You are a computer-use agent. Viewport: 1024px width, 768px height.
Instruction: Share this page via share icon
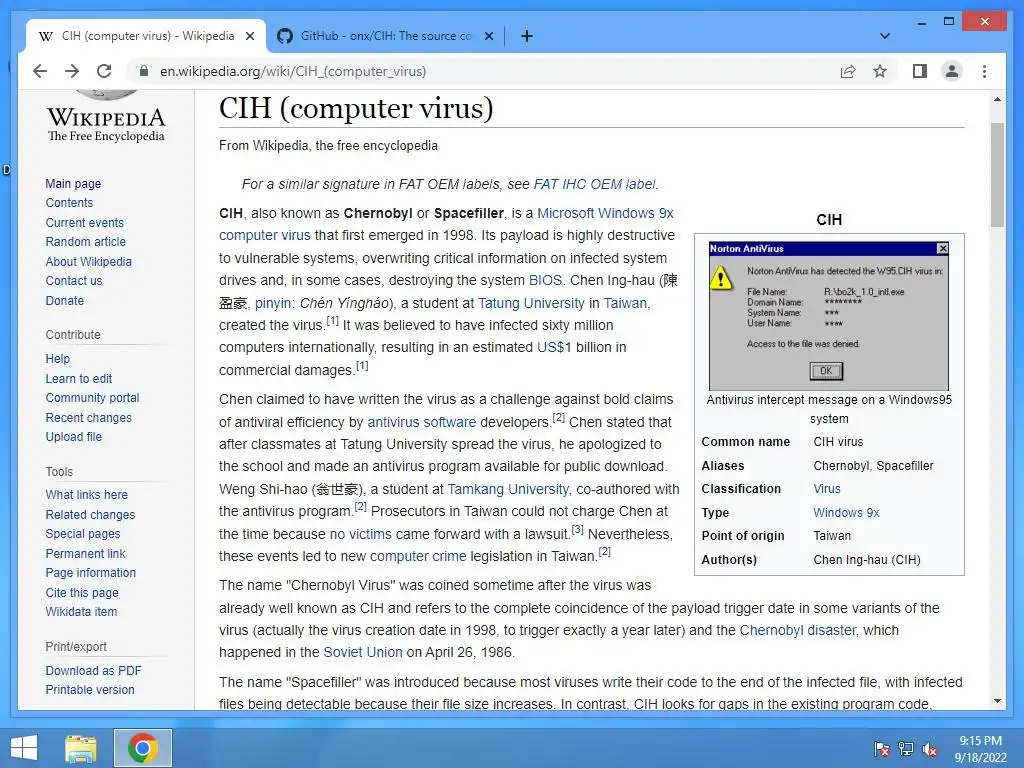[x=848, y=71]
